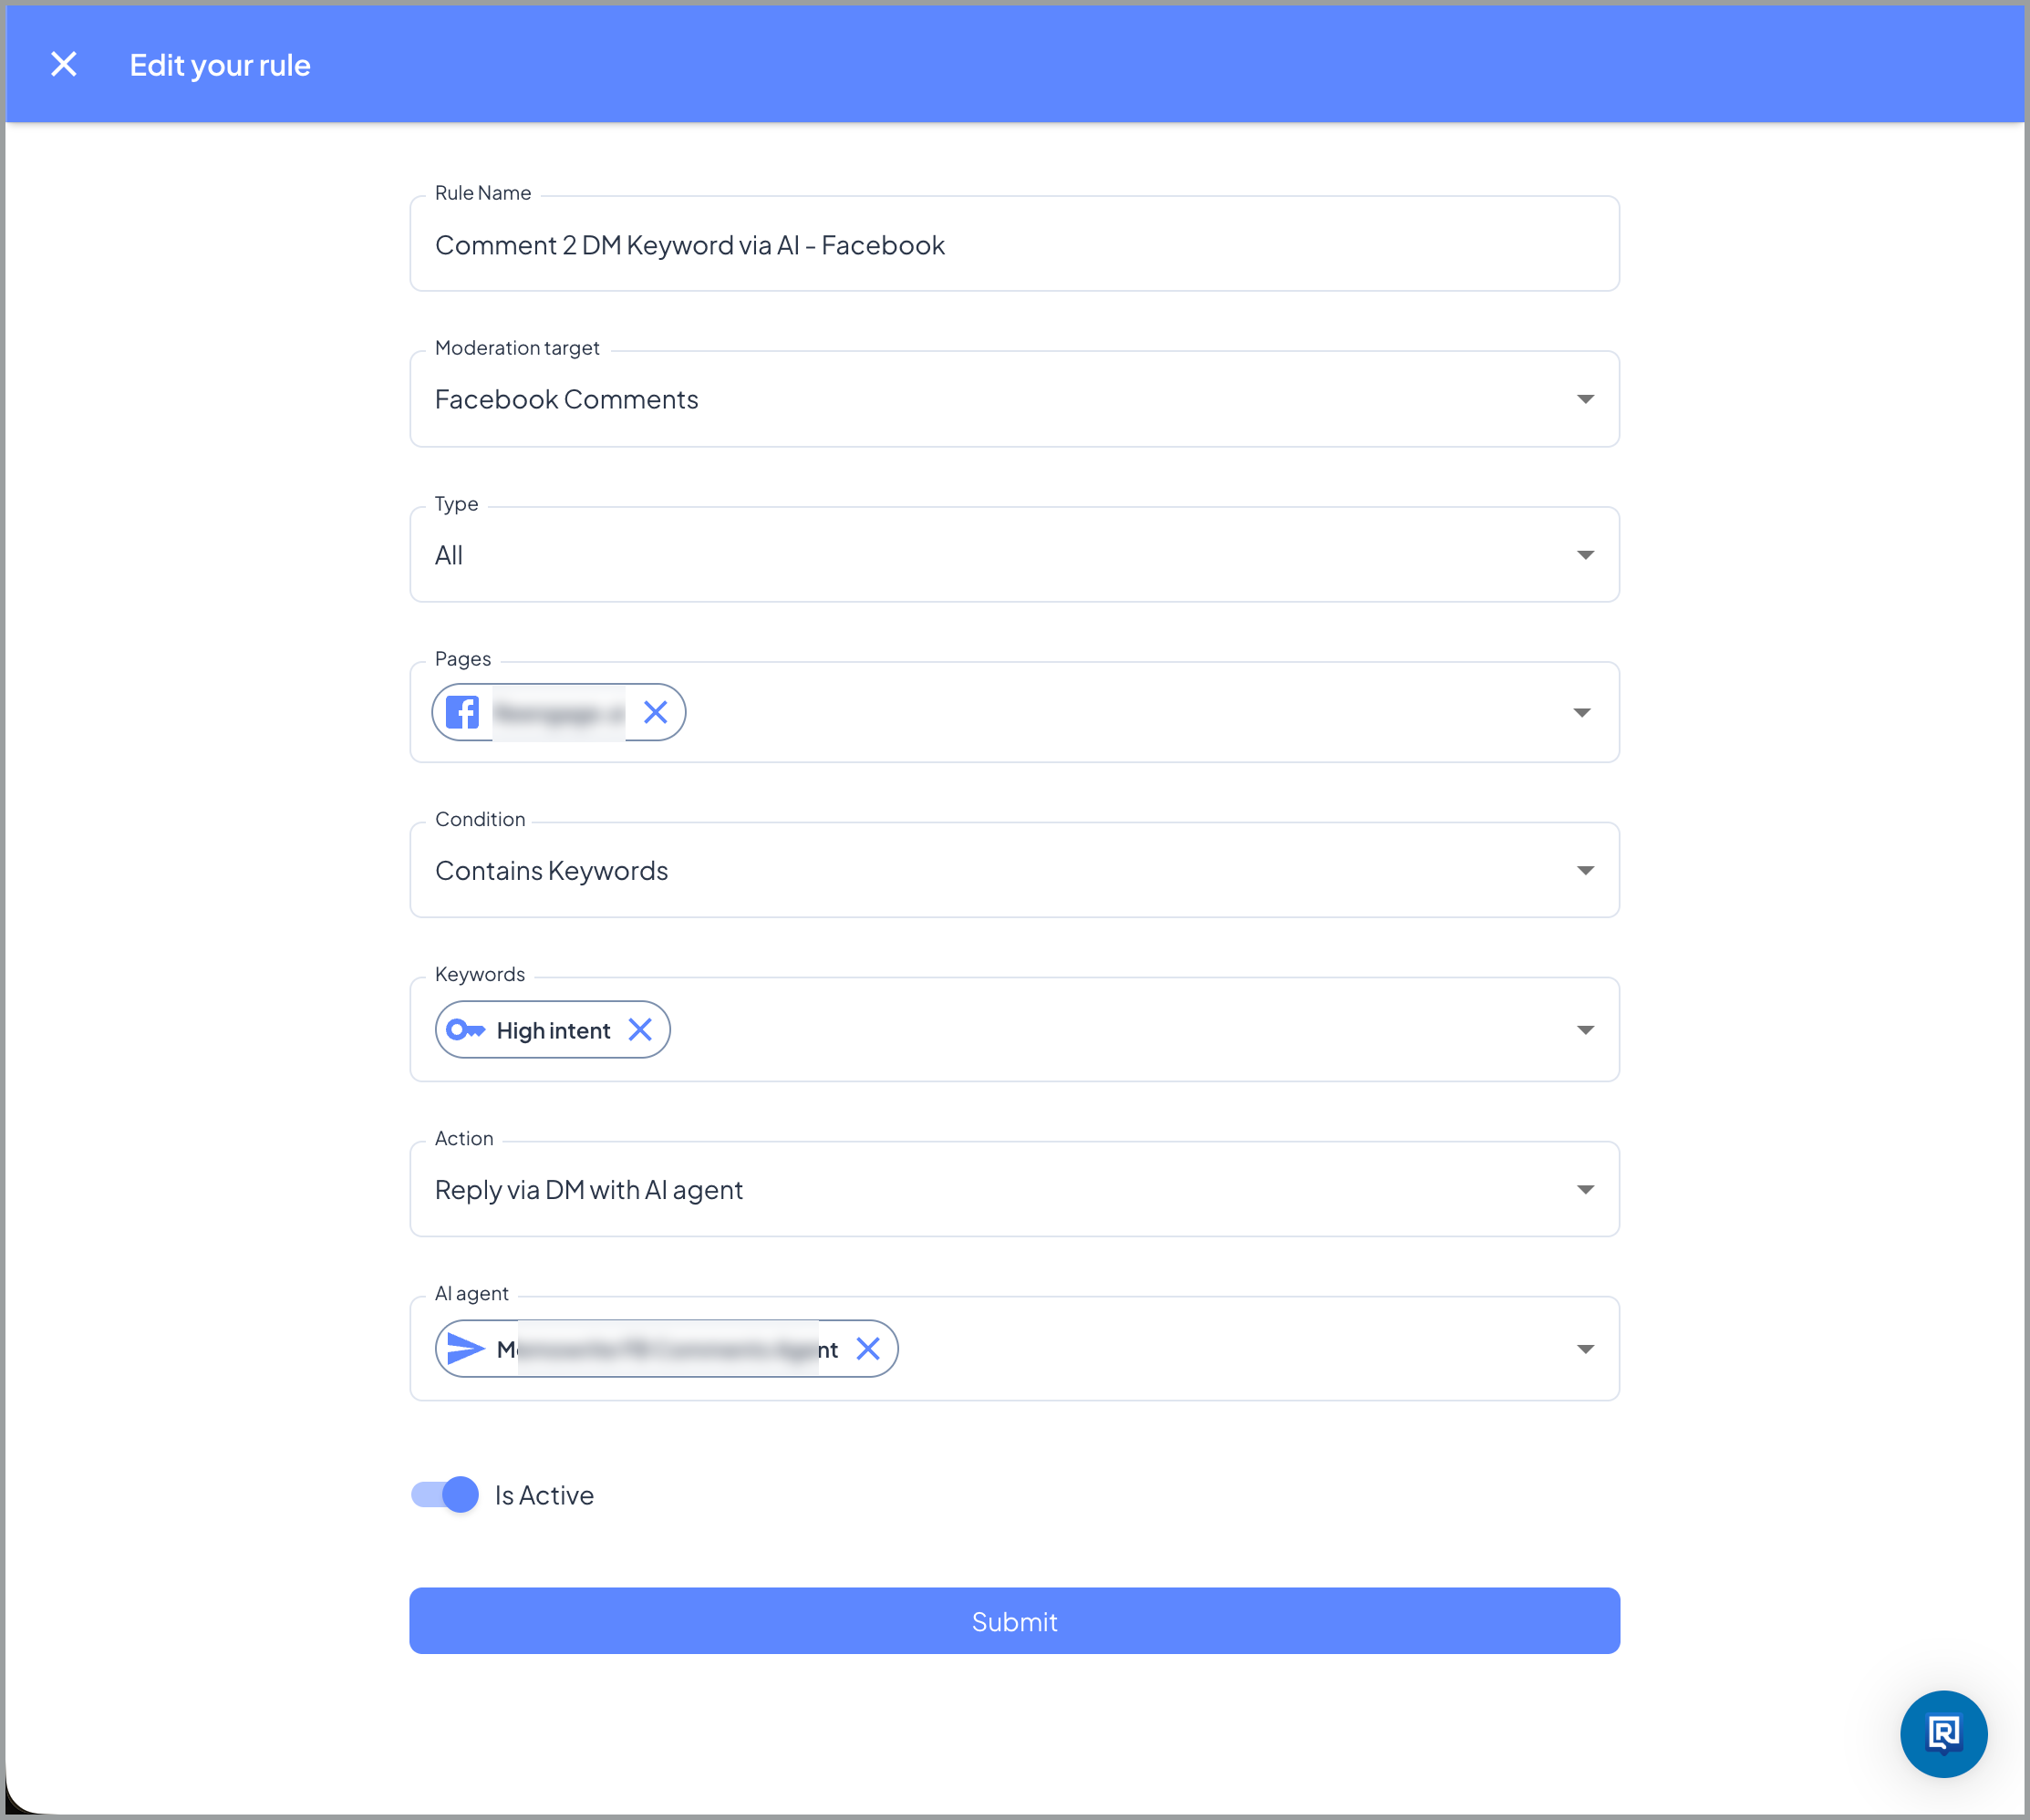
Task: Click the High intent chip label
Action: pyautogui.click(x=553, y=1030)
